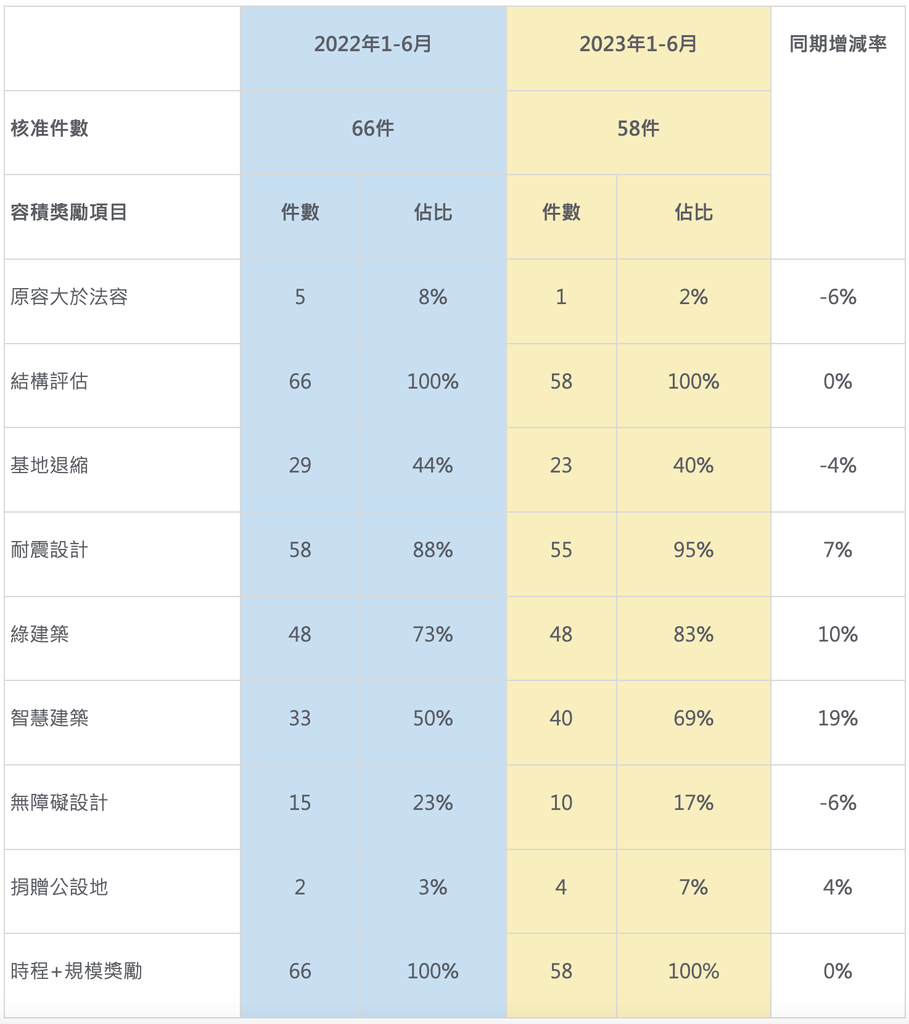
Task: Select the 同期增減率 header cell
Action: [x=838, y=44]
